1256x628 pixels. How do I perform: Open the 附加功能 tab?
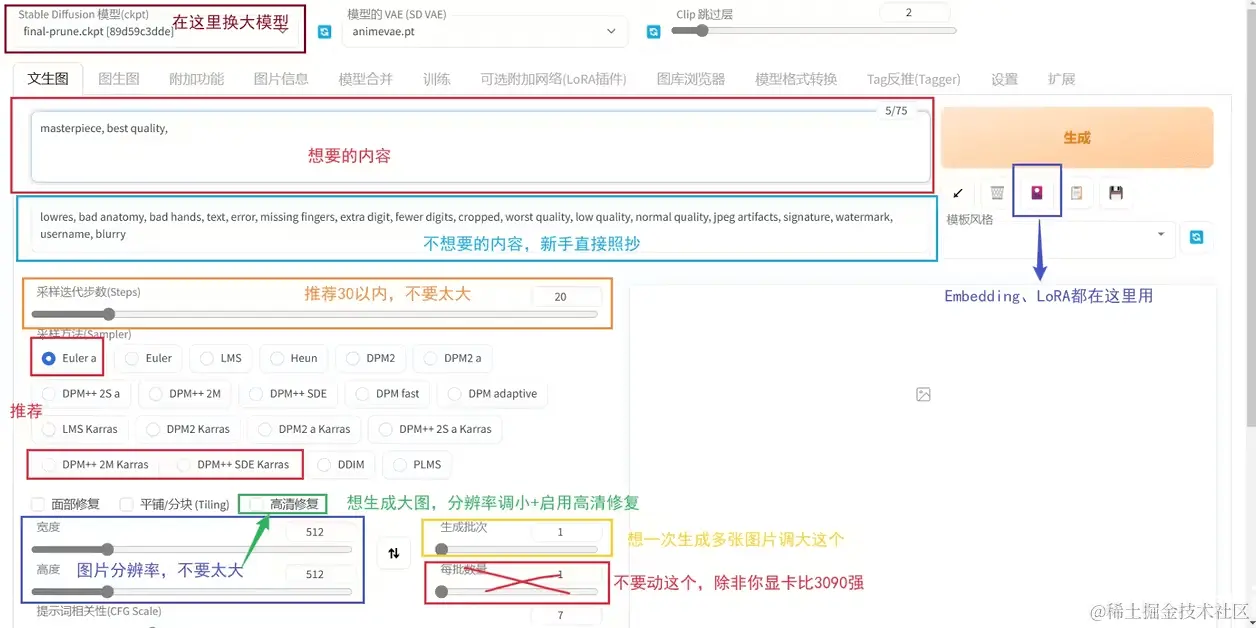[197, 79]
